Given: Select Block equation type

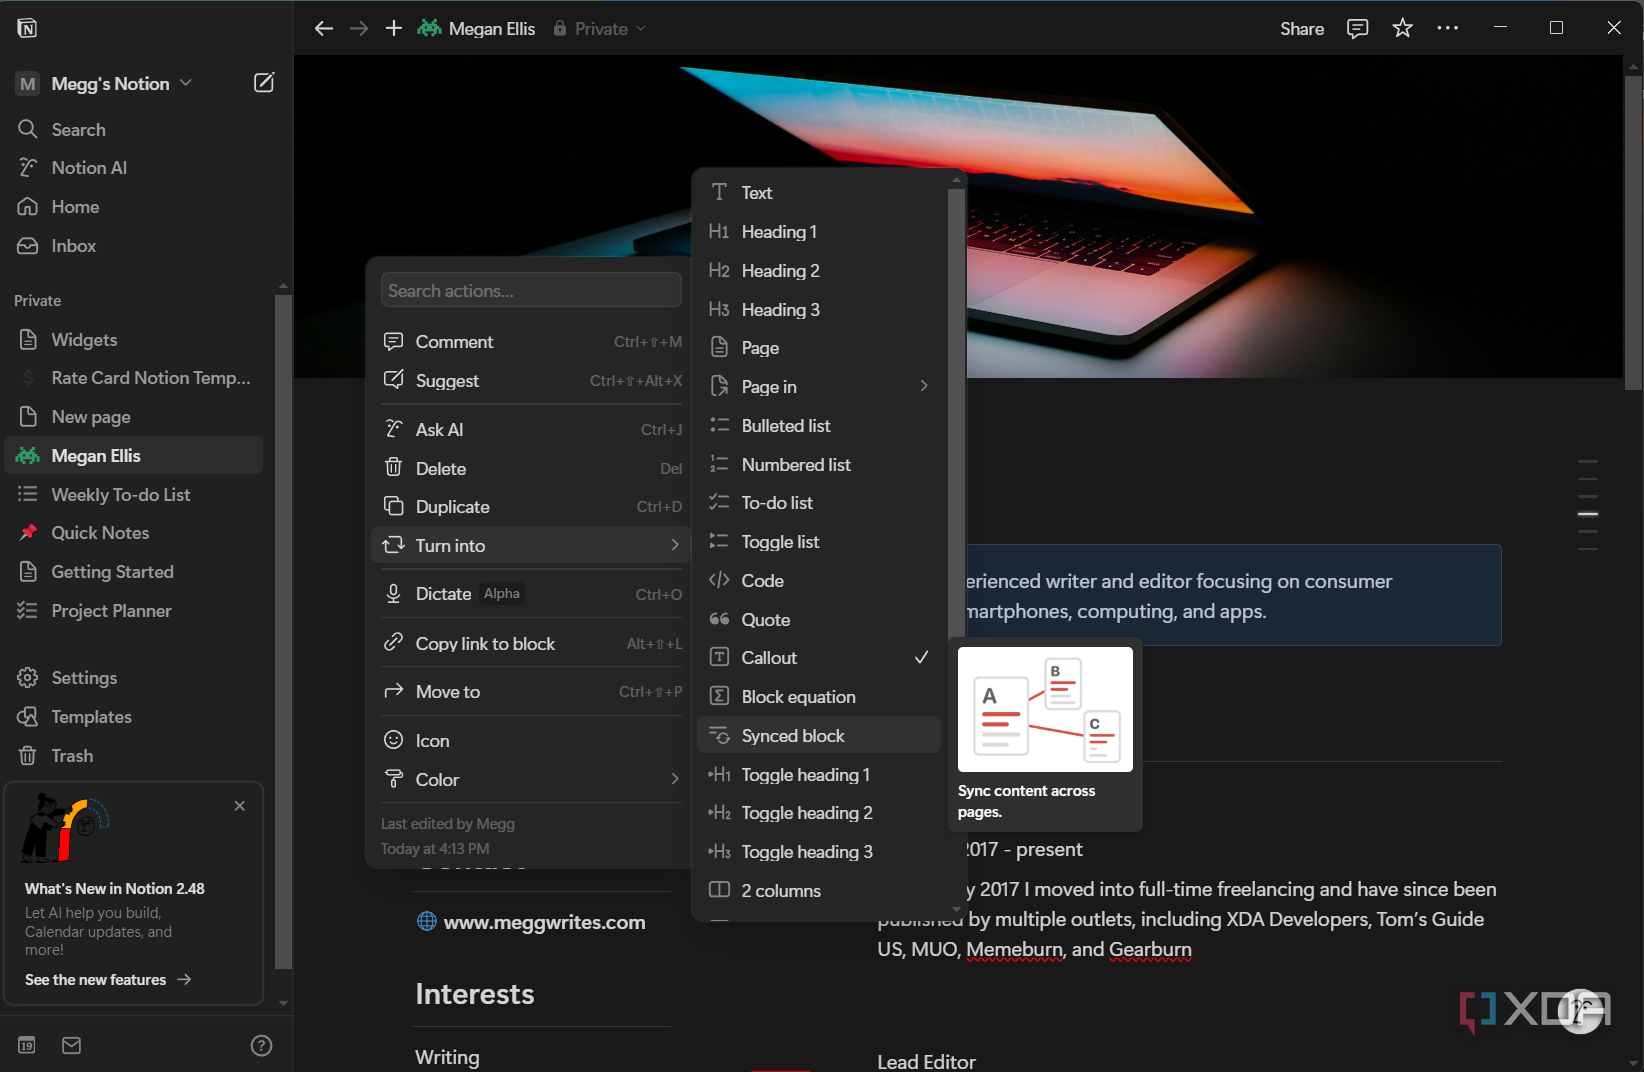Looking at the screenshot, I should 818,697.
